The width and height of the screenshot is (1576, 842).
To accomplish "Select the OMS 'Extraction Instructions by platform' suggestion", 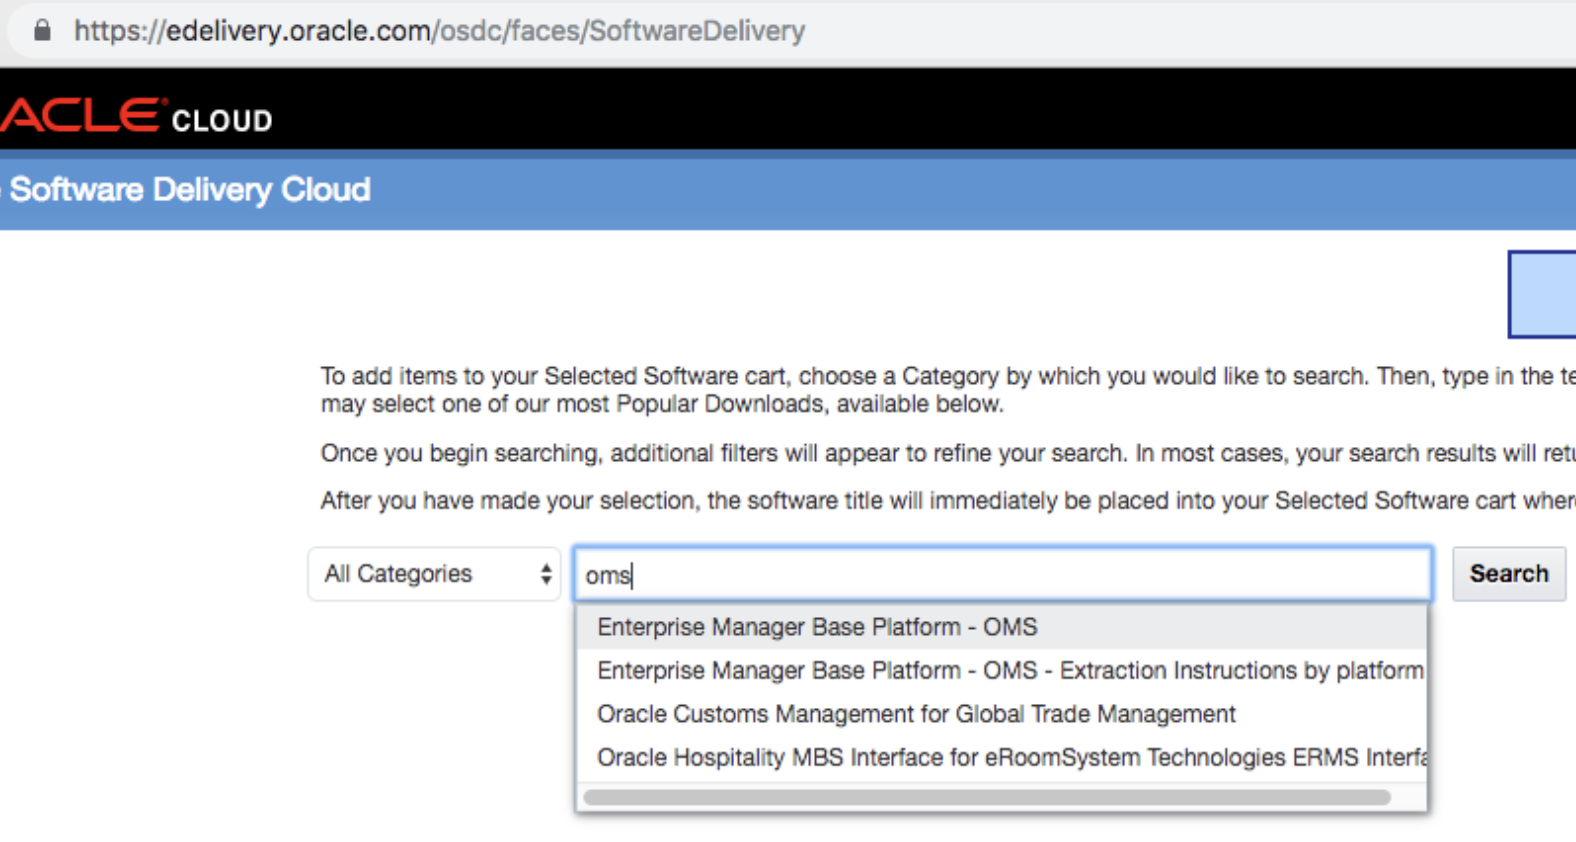I will [x=1002, y=671].
